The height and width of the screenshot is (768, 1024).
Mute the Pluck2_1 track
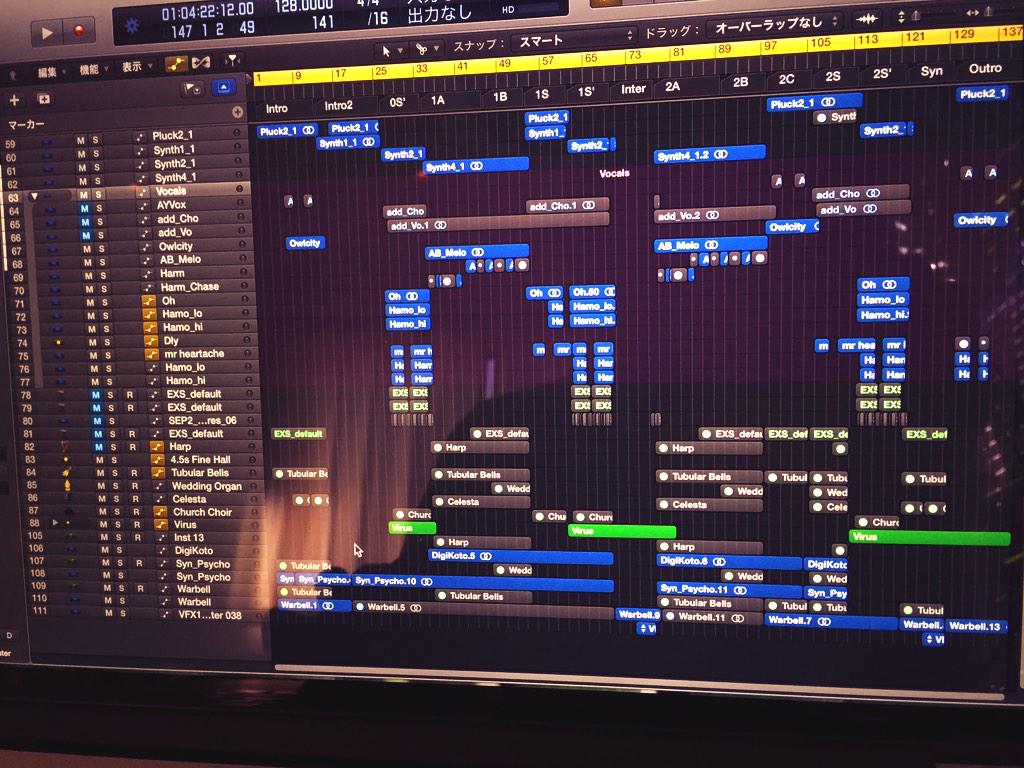(x=81, y=140)
